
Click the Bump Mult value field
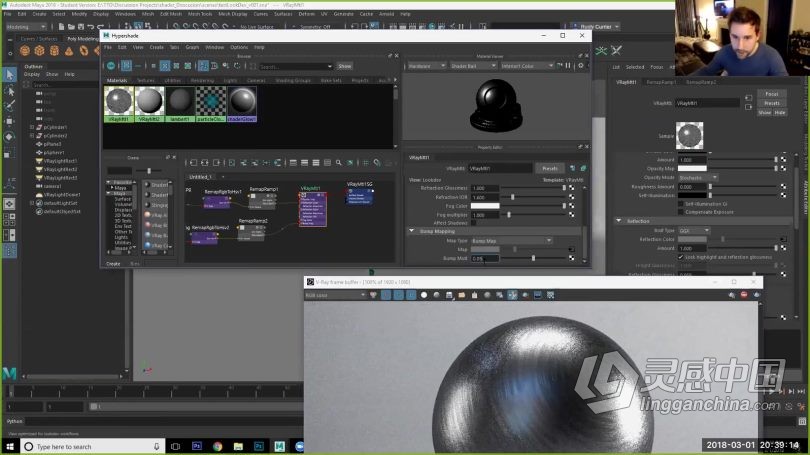[485, 258]
